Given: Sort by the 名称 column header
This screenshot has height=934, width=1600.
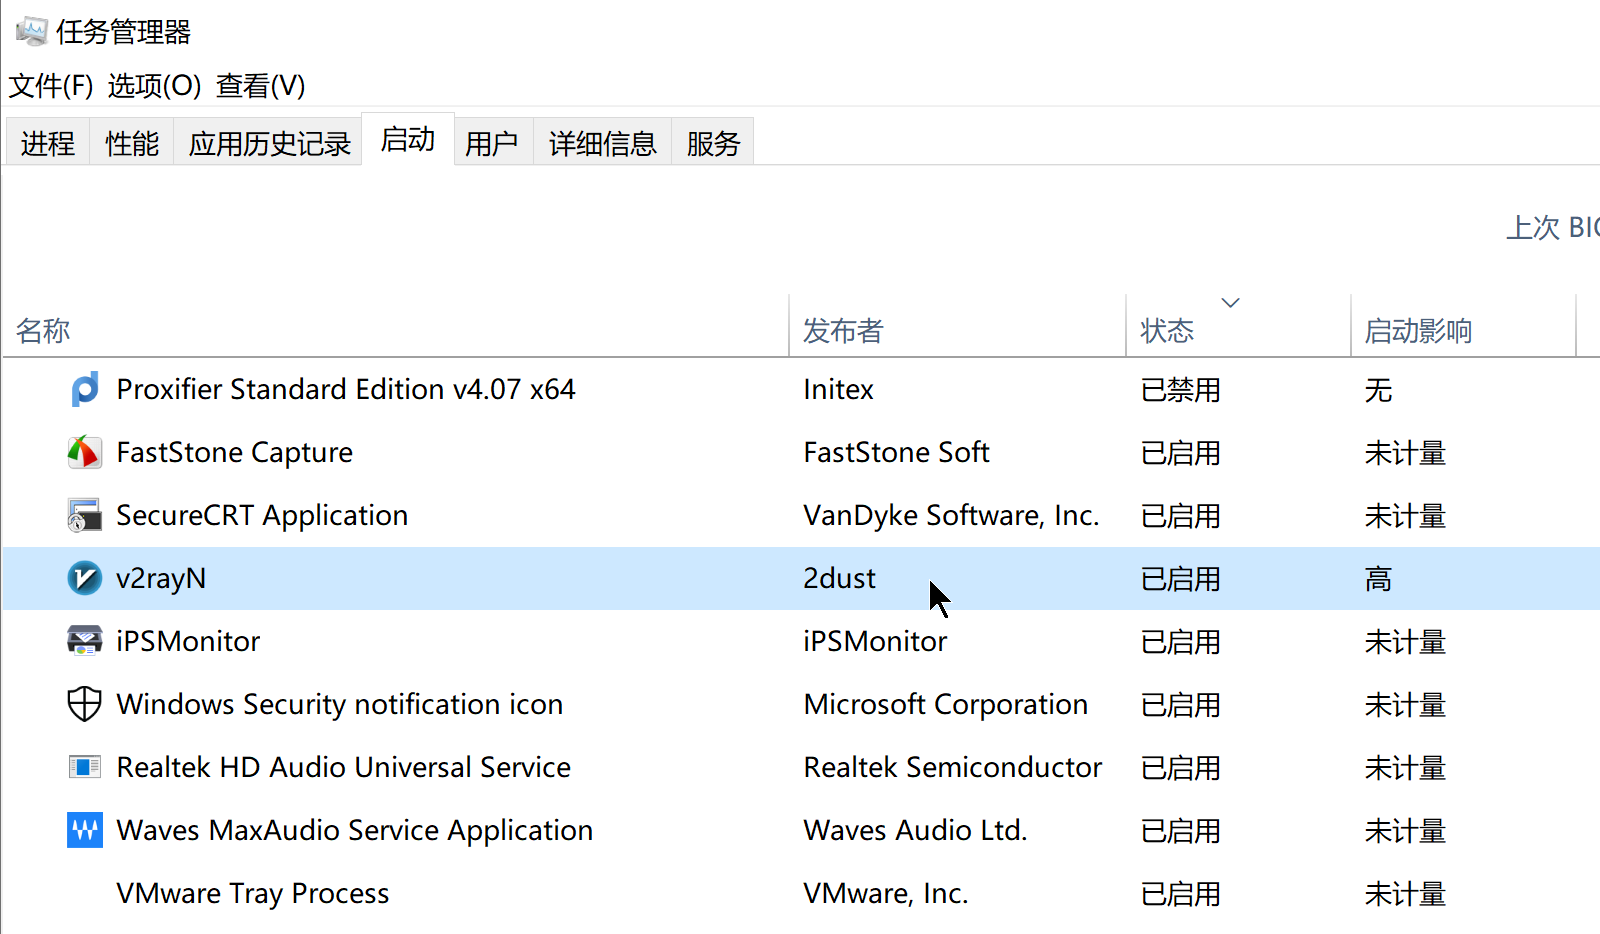Looking at the screenshot, I should pyautogui.click(x=396, y=326).
